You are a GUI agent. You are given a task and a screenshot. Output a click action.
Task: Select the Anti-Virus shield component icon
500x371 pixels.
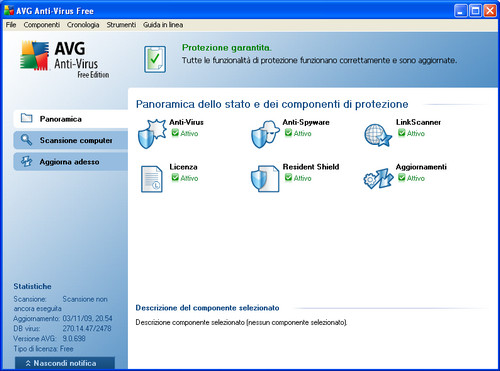(x=152, y=134)
